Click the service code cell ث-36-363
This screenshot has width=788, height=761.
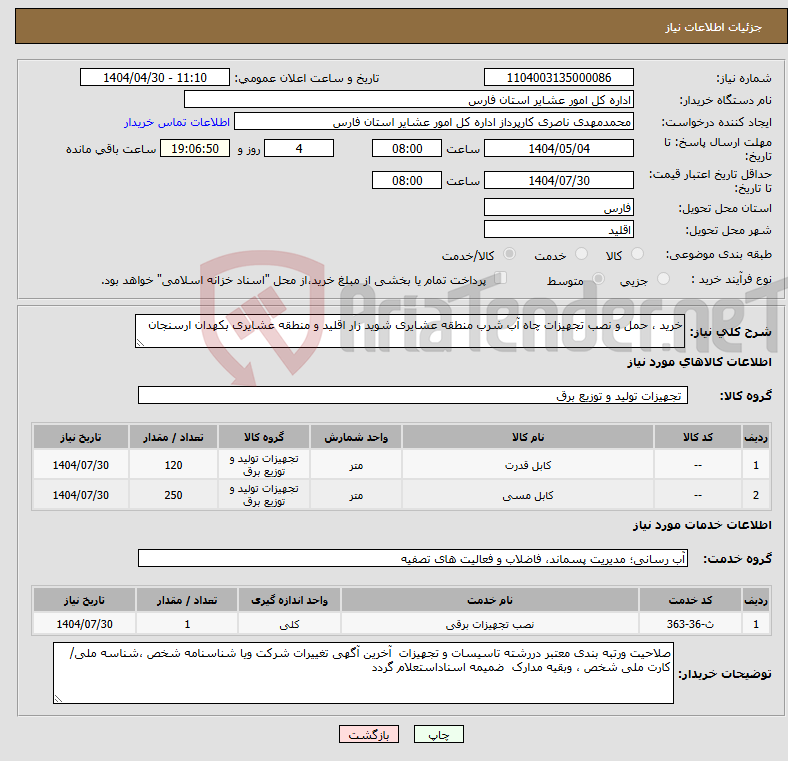point(690,624)
